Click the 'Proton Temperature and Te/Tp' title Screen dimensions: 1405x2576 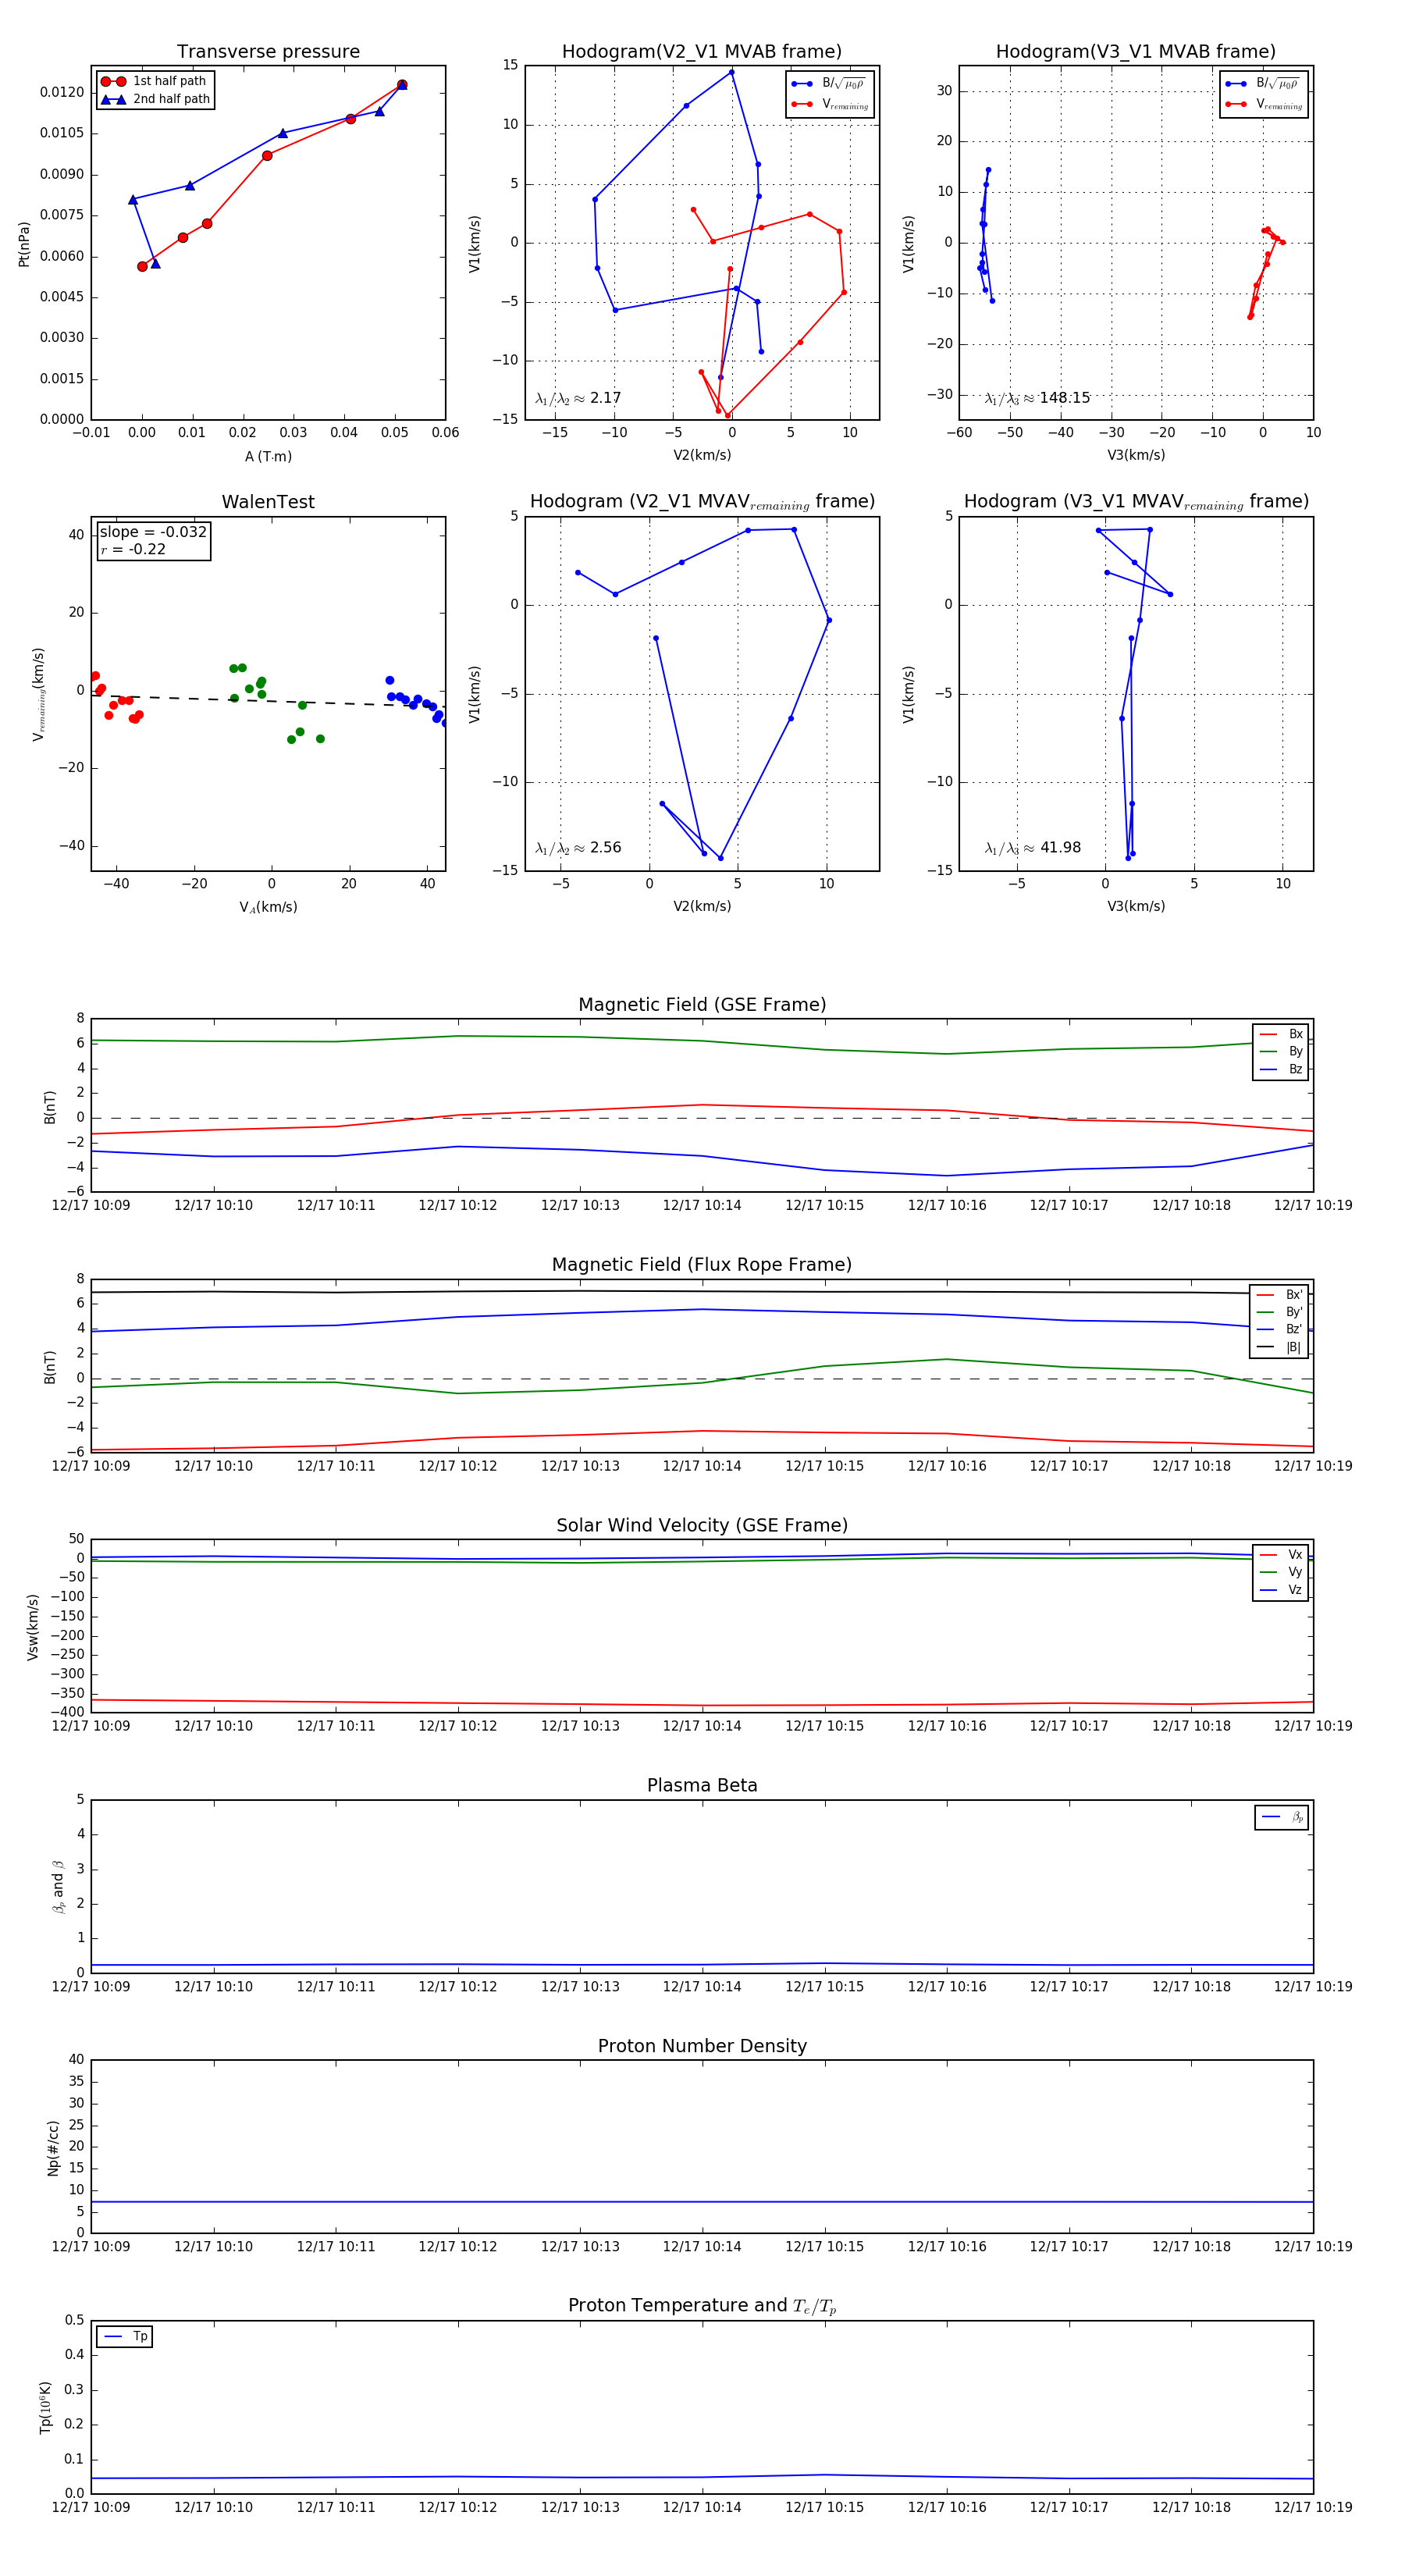(702, 2306)
